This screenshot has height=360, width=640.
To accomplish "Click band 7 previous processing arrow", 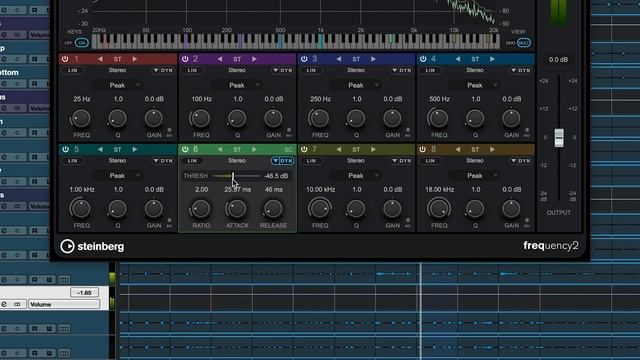I will [339, 149].
